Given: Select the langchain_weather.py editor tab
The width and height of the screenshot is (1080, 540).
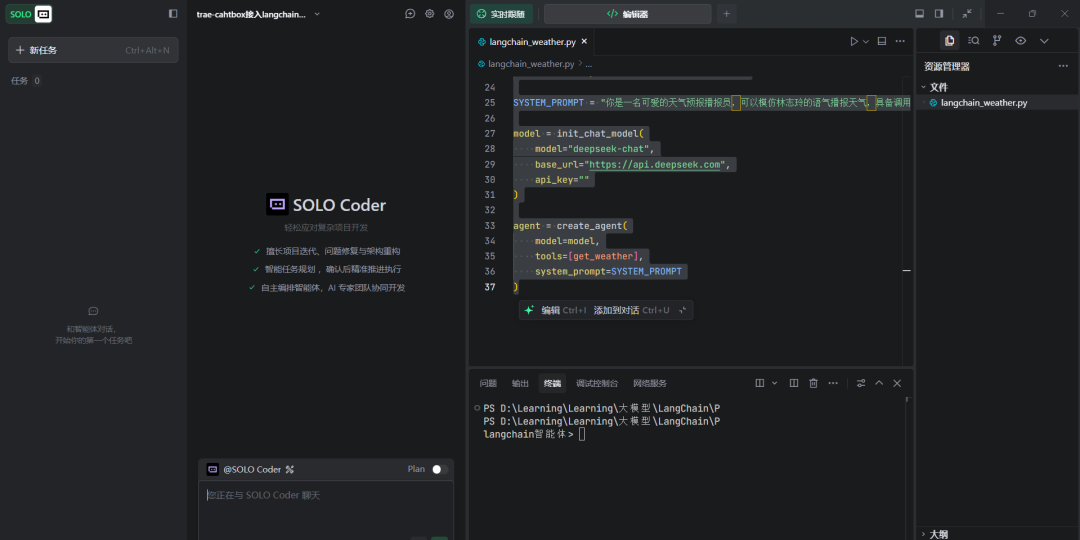Looking at the screenshot, I should 532,42.
